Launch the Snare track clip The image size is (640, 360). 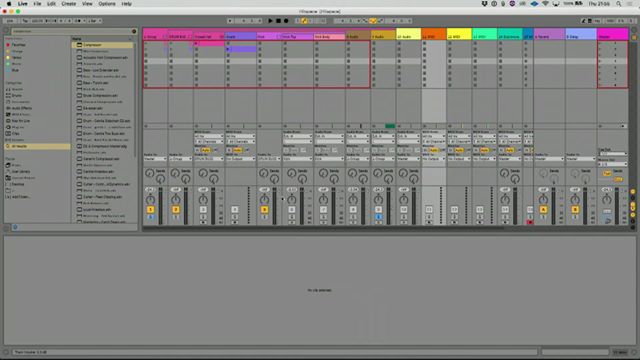tap(228, 49)
